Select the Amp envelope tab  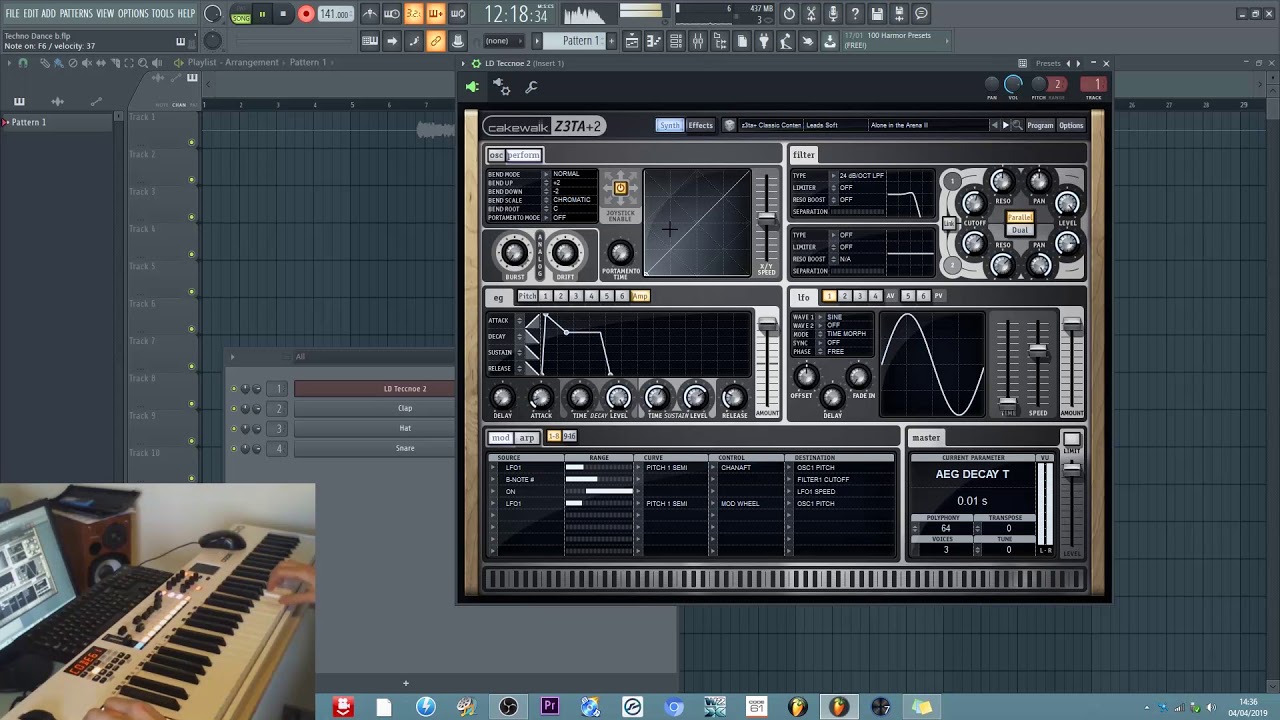click(640, 296)
